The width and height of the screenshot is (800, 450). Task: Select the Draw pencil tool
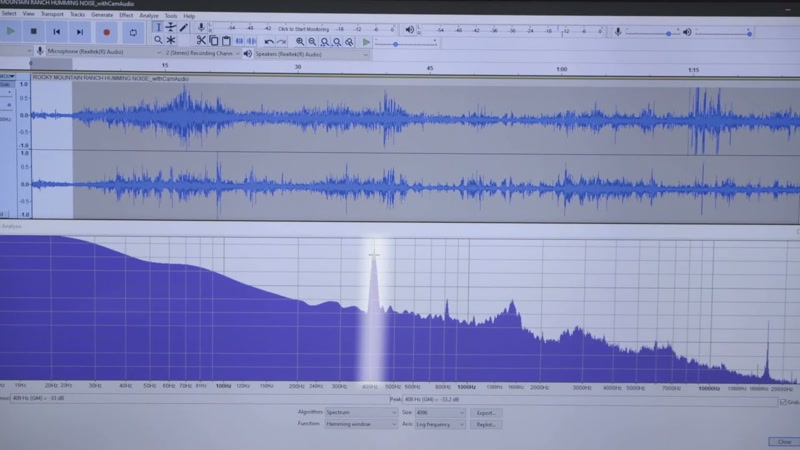(184, 28)
